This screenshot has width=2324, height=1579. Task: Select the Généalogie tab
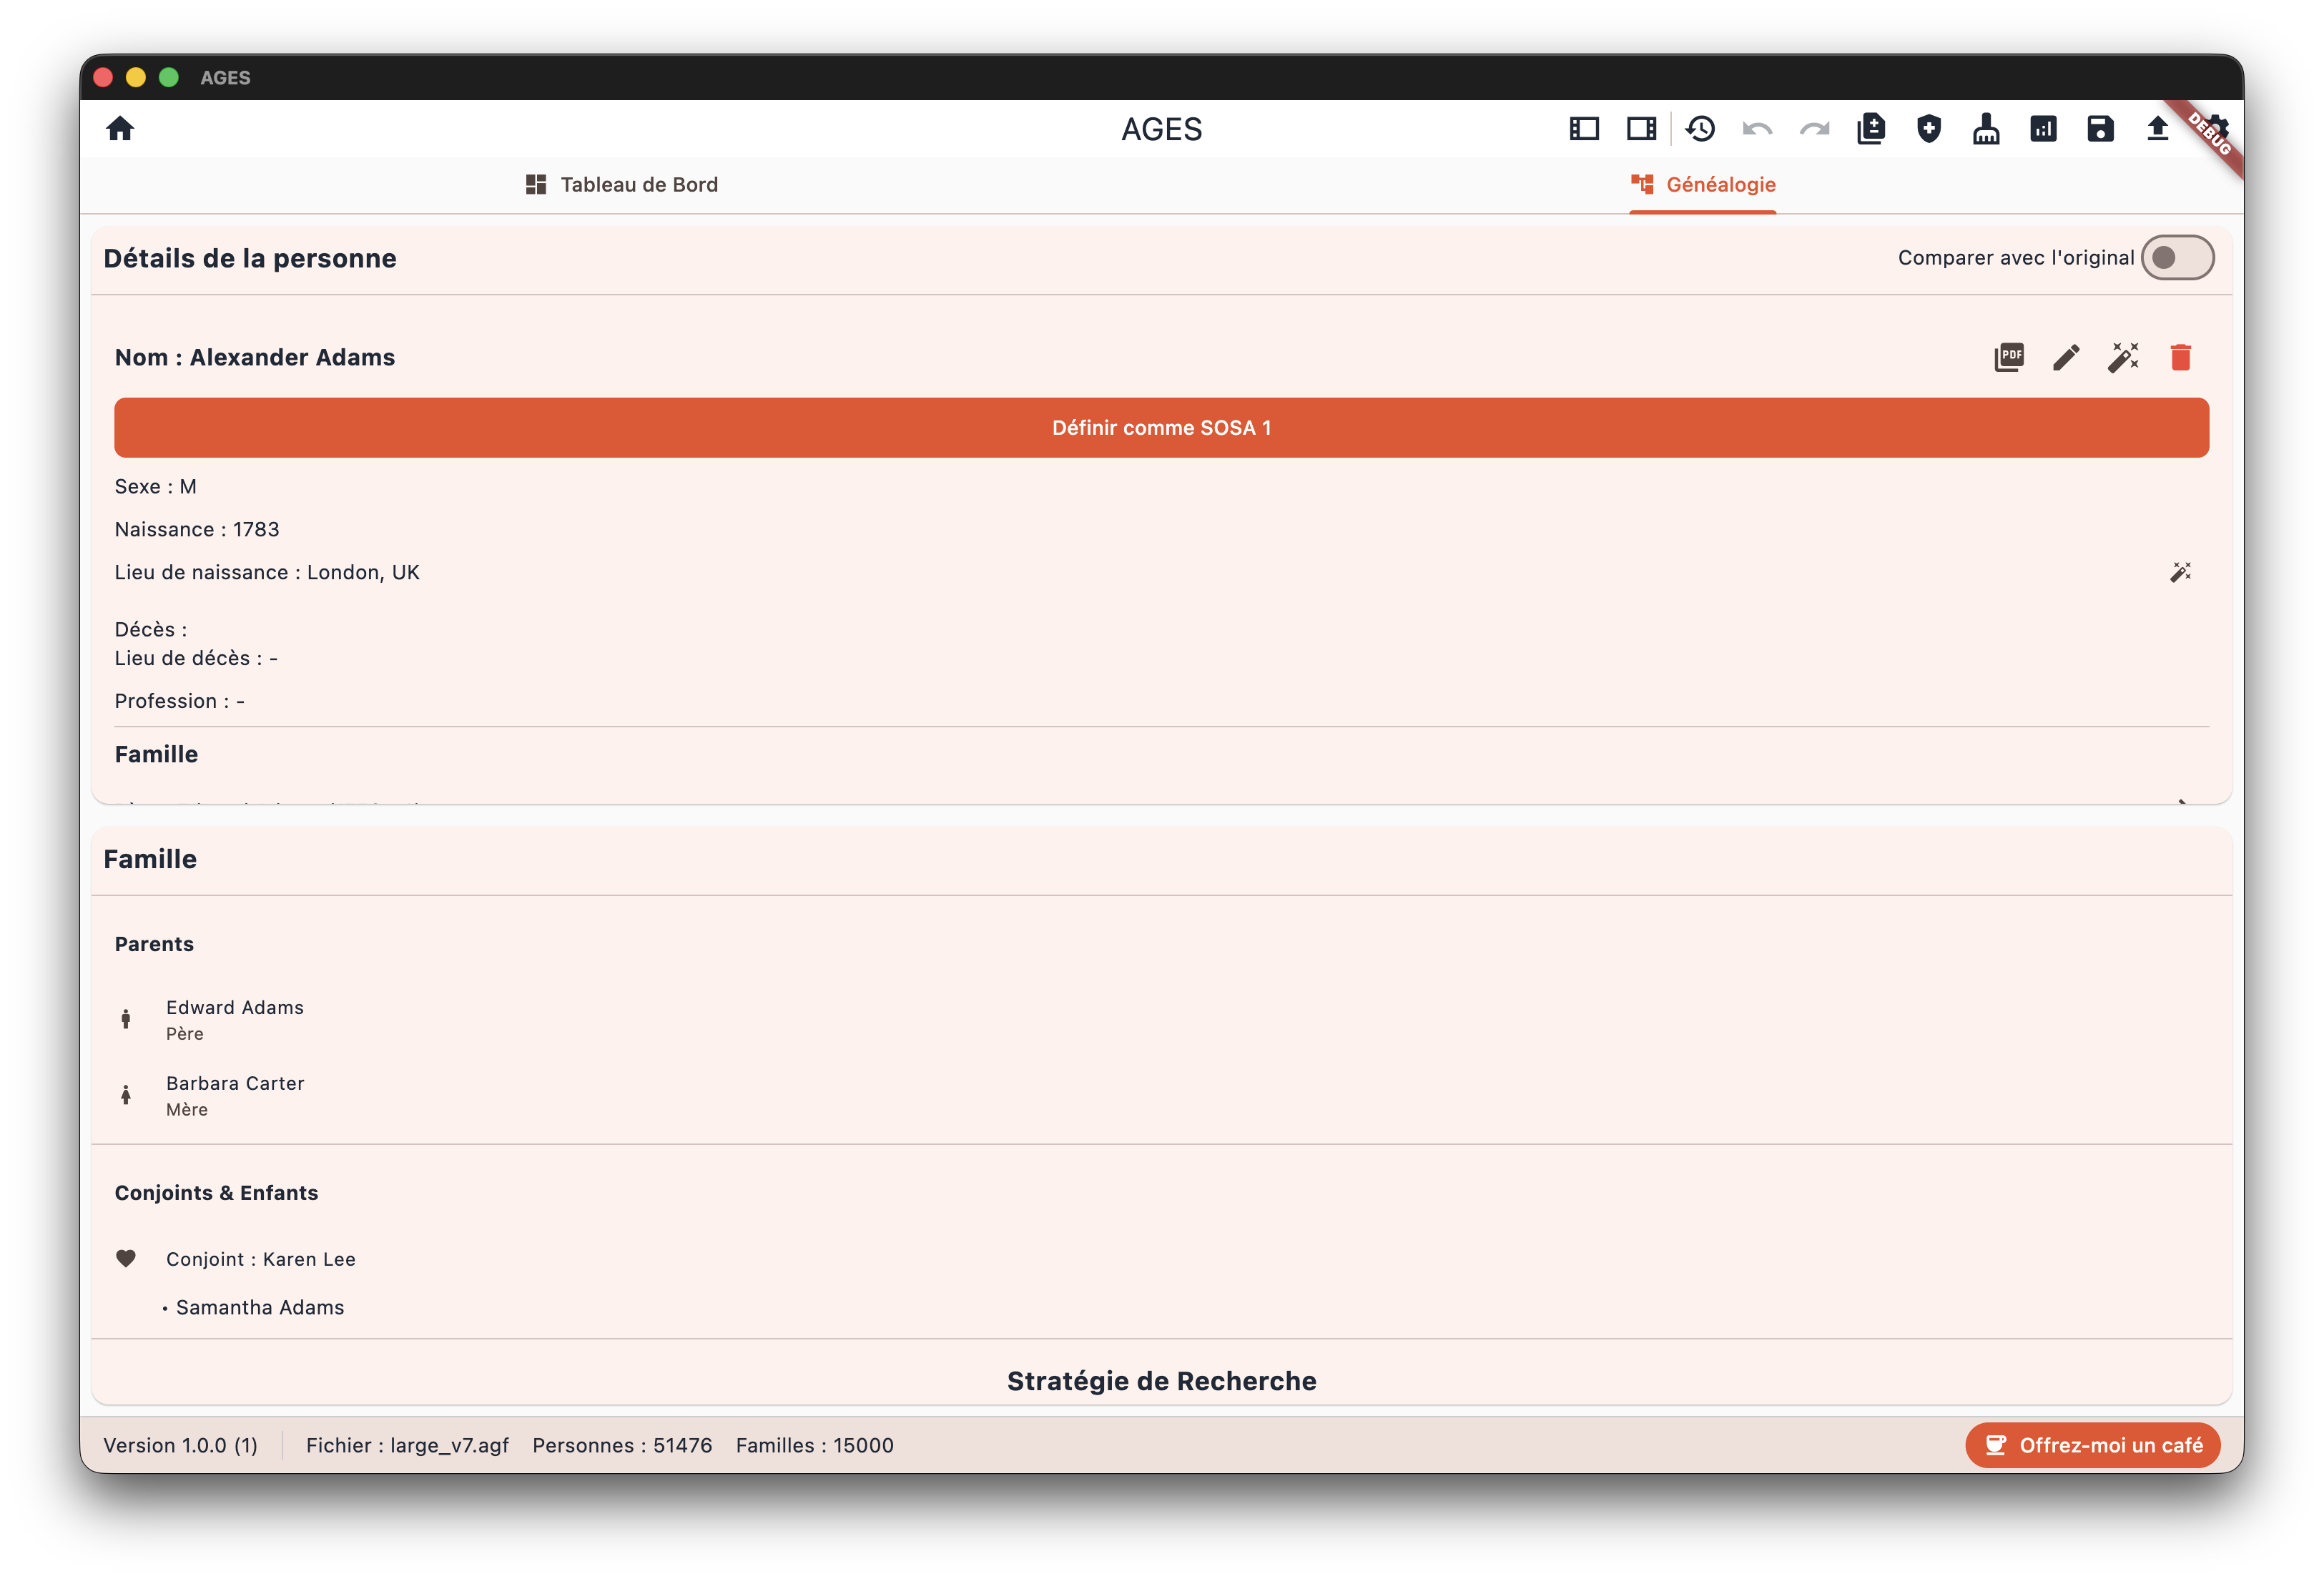[1703, 185]
